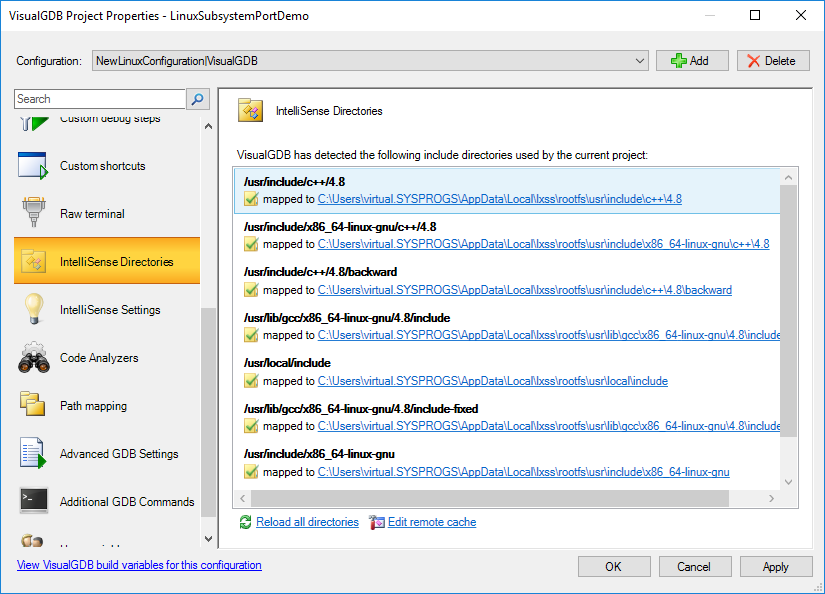Screen dimensions: 825x594
Task: Close the VisualGDB Project Properties window
Action: 801,15
